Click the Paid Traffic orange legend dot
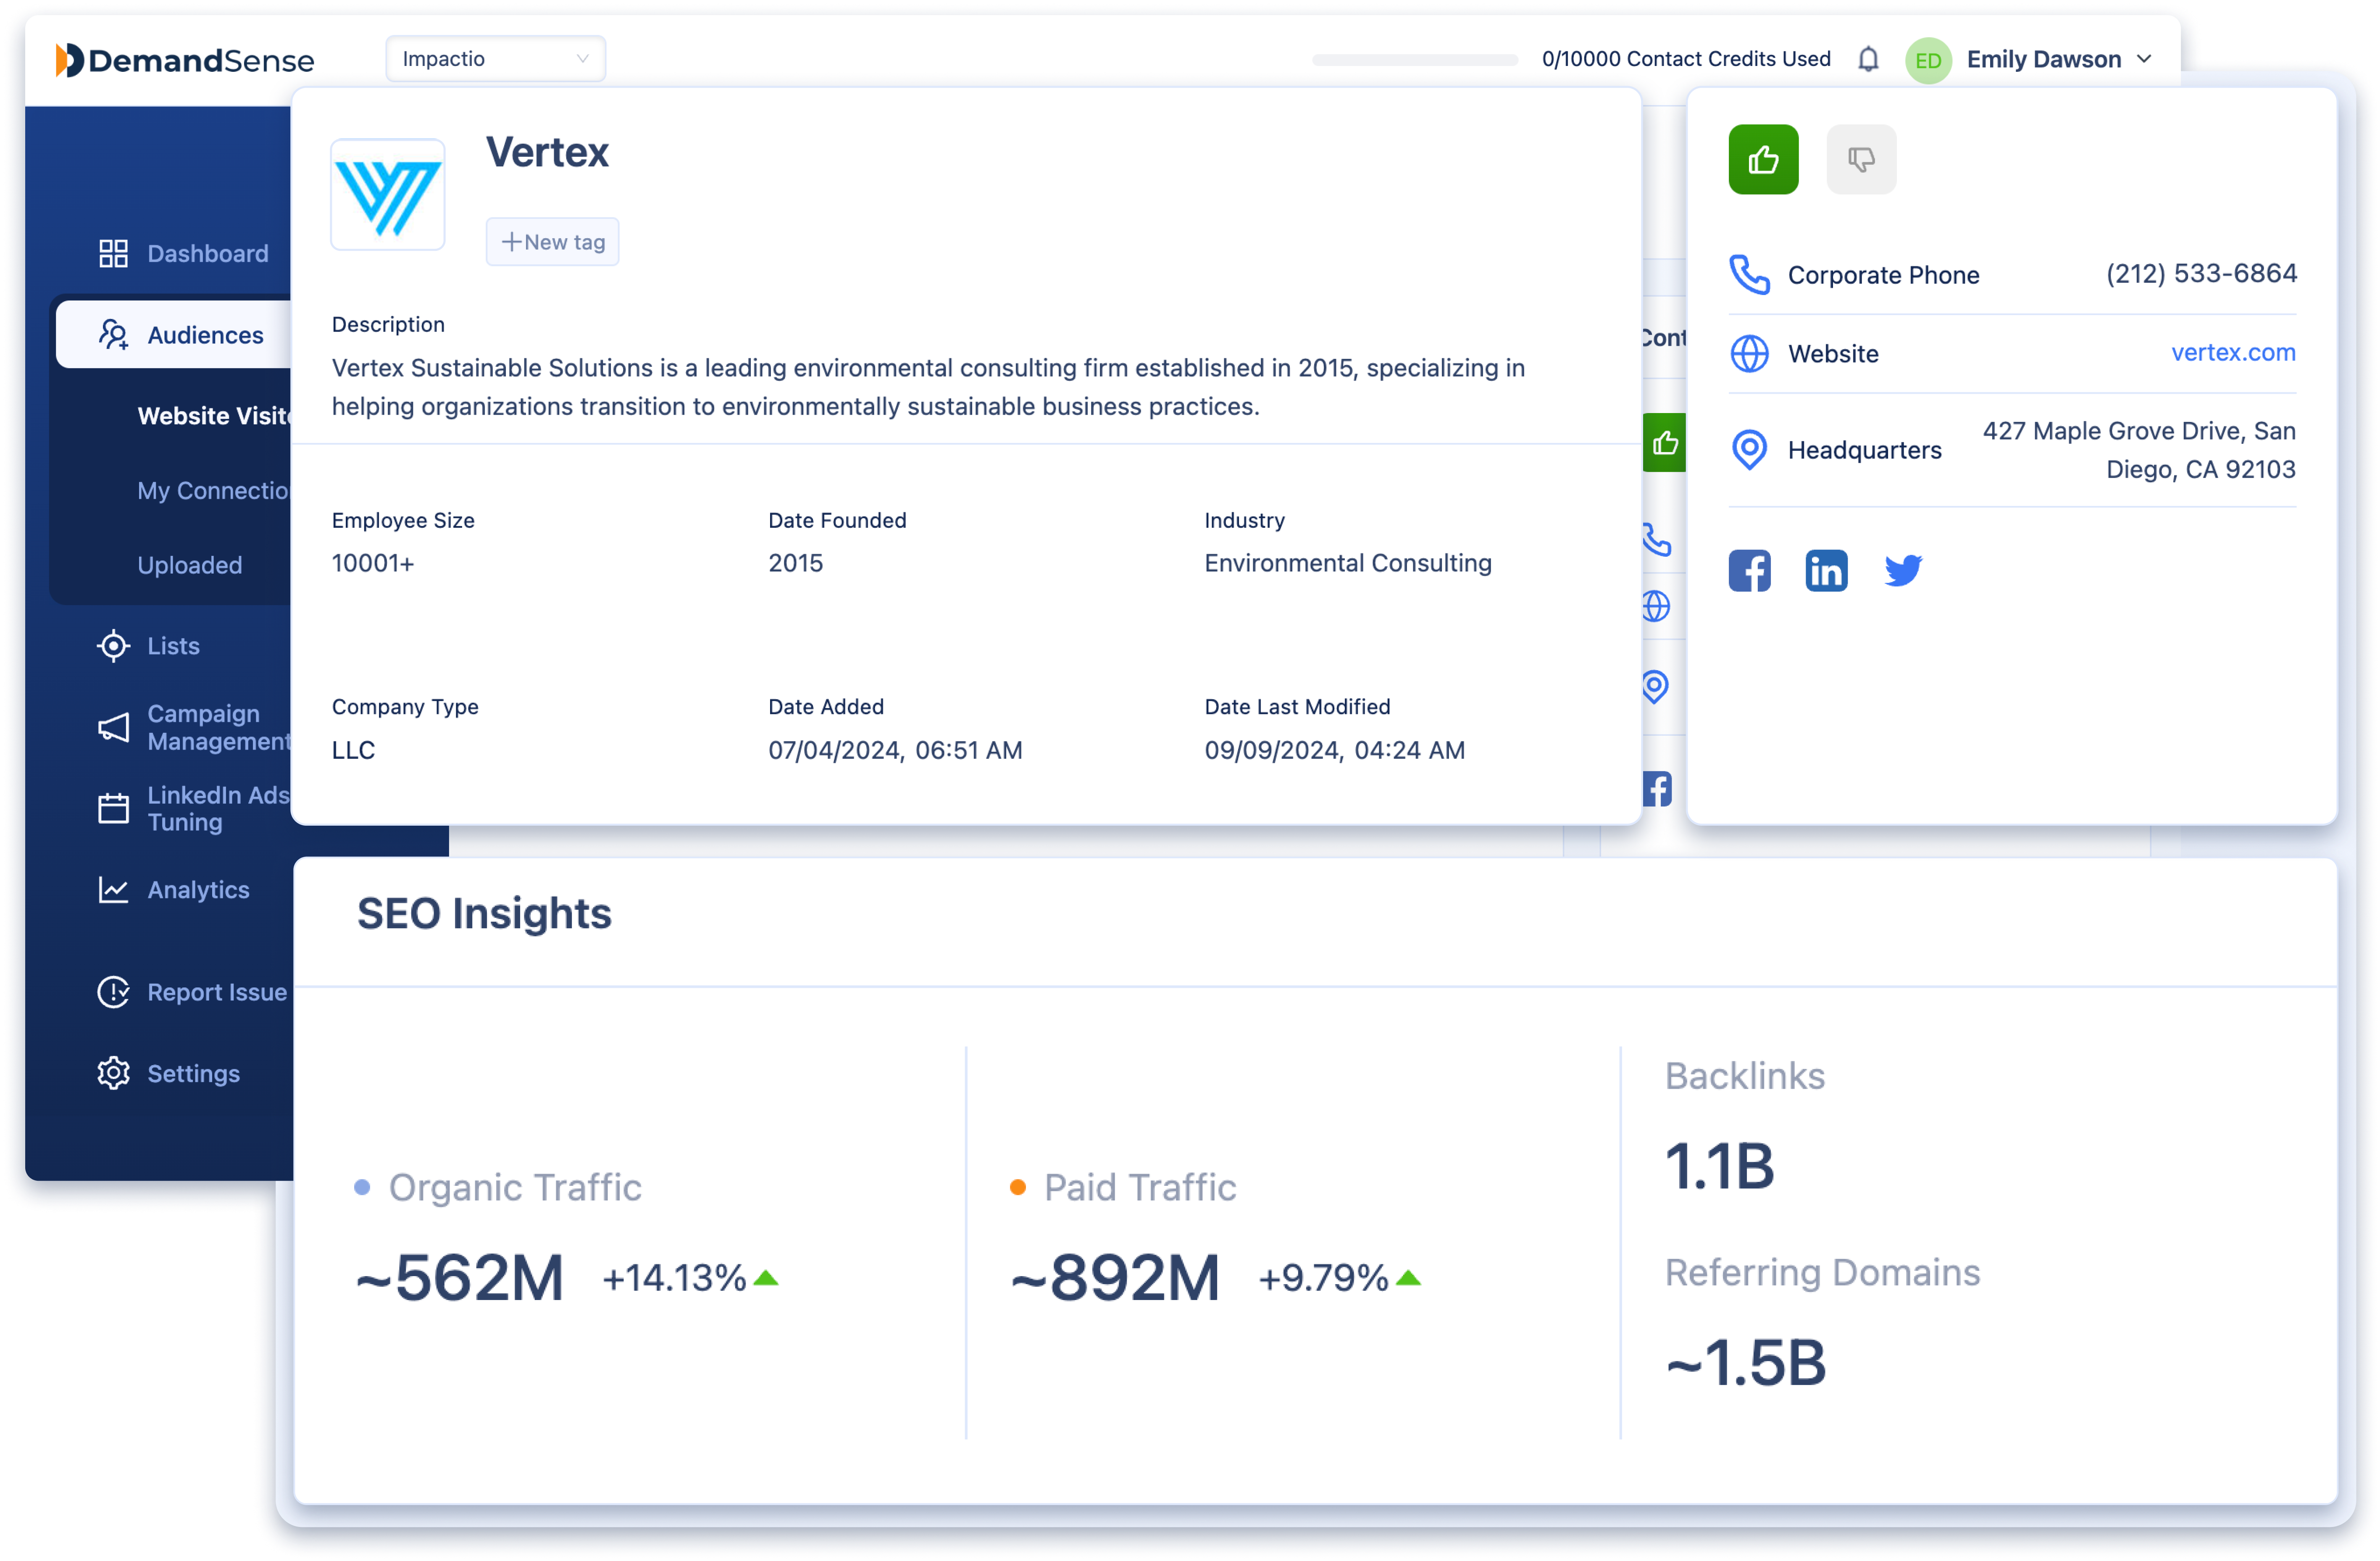The width and height of the screenshot is (2380, 1561). [x=1017, y=1187]
